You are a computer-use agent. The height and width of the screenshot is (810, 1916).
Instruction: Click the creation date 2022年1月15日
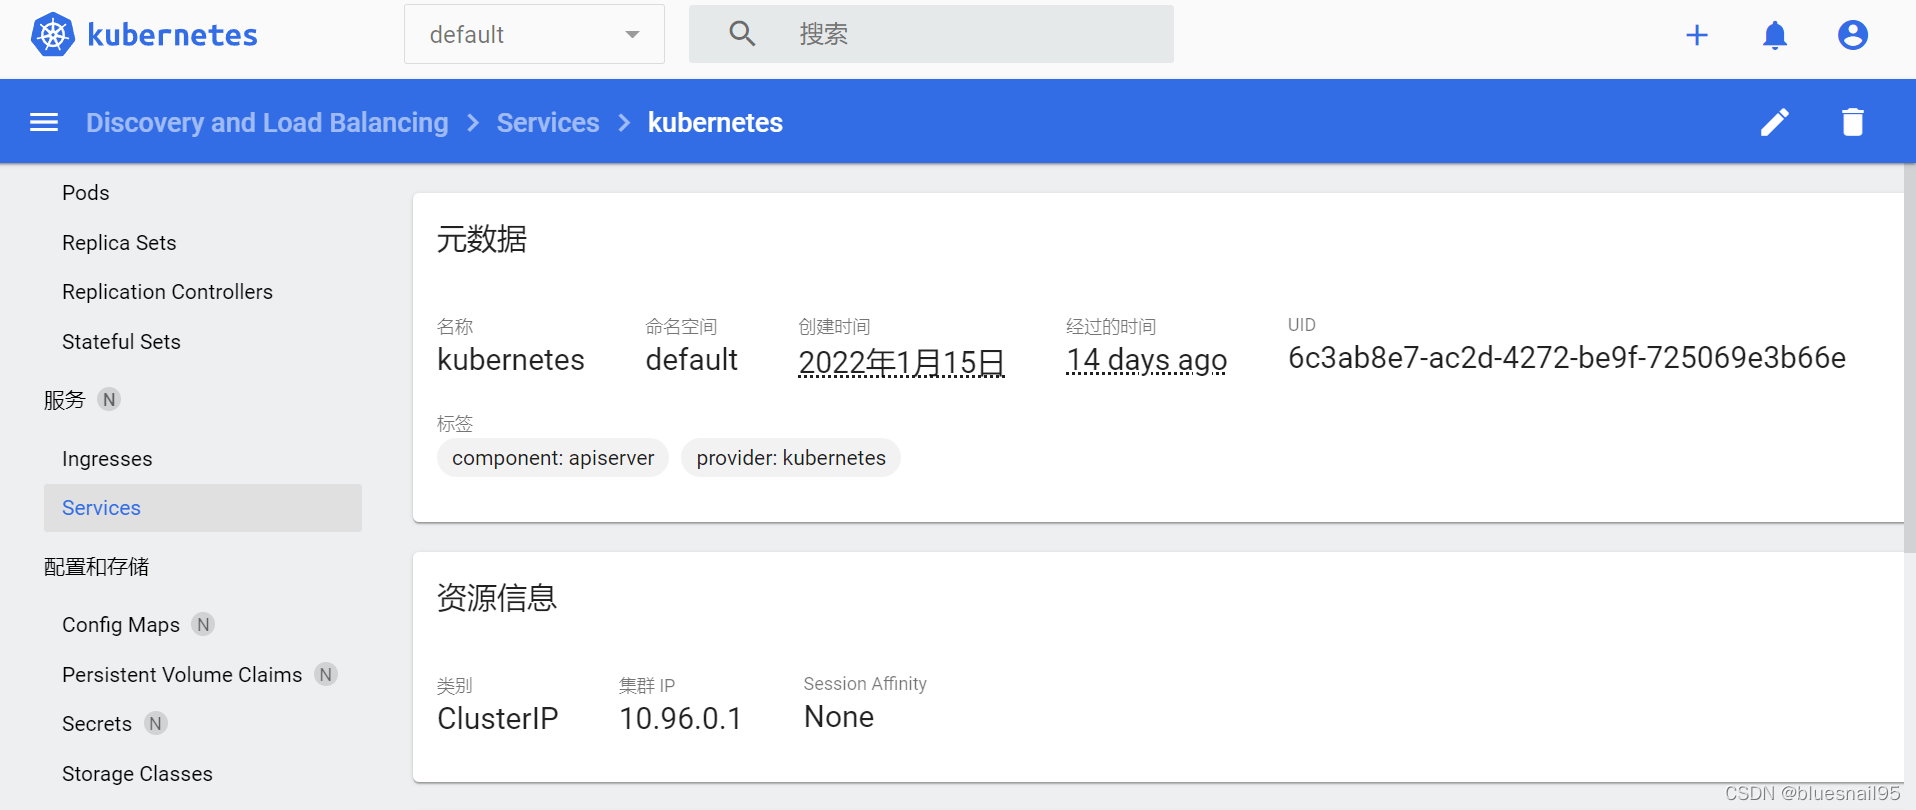pos(902,362)
